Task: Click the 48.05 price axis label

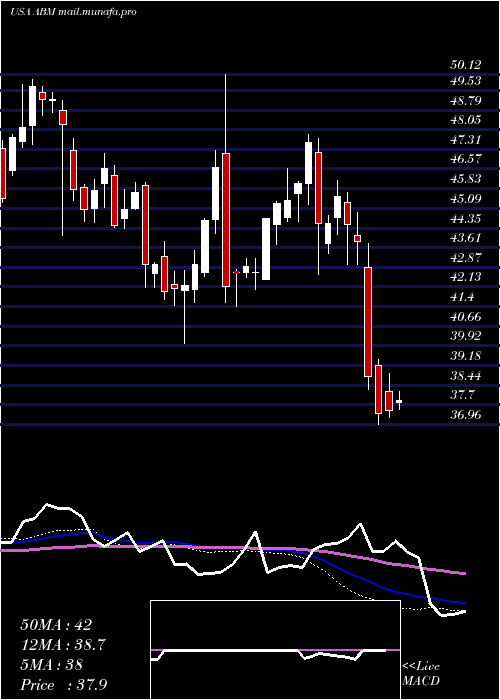Action: 466,120
